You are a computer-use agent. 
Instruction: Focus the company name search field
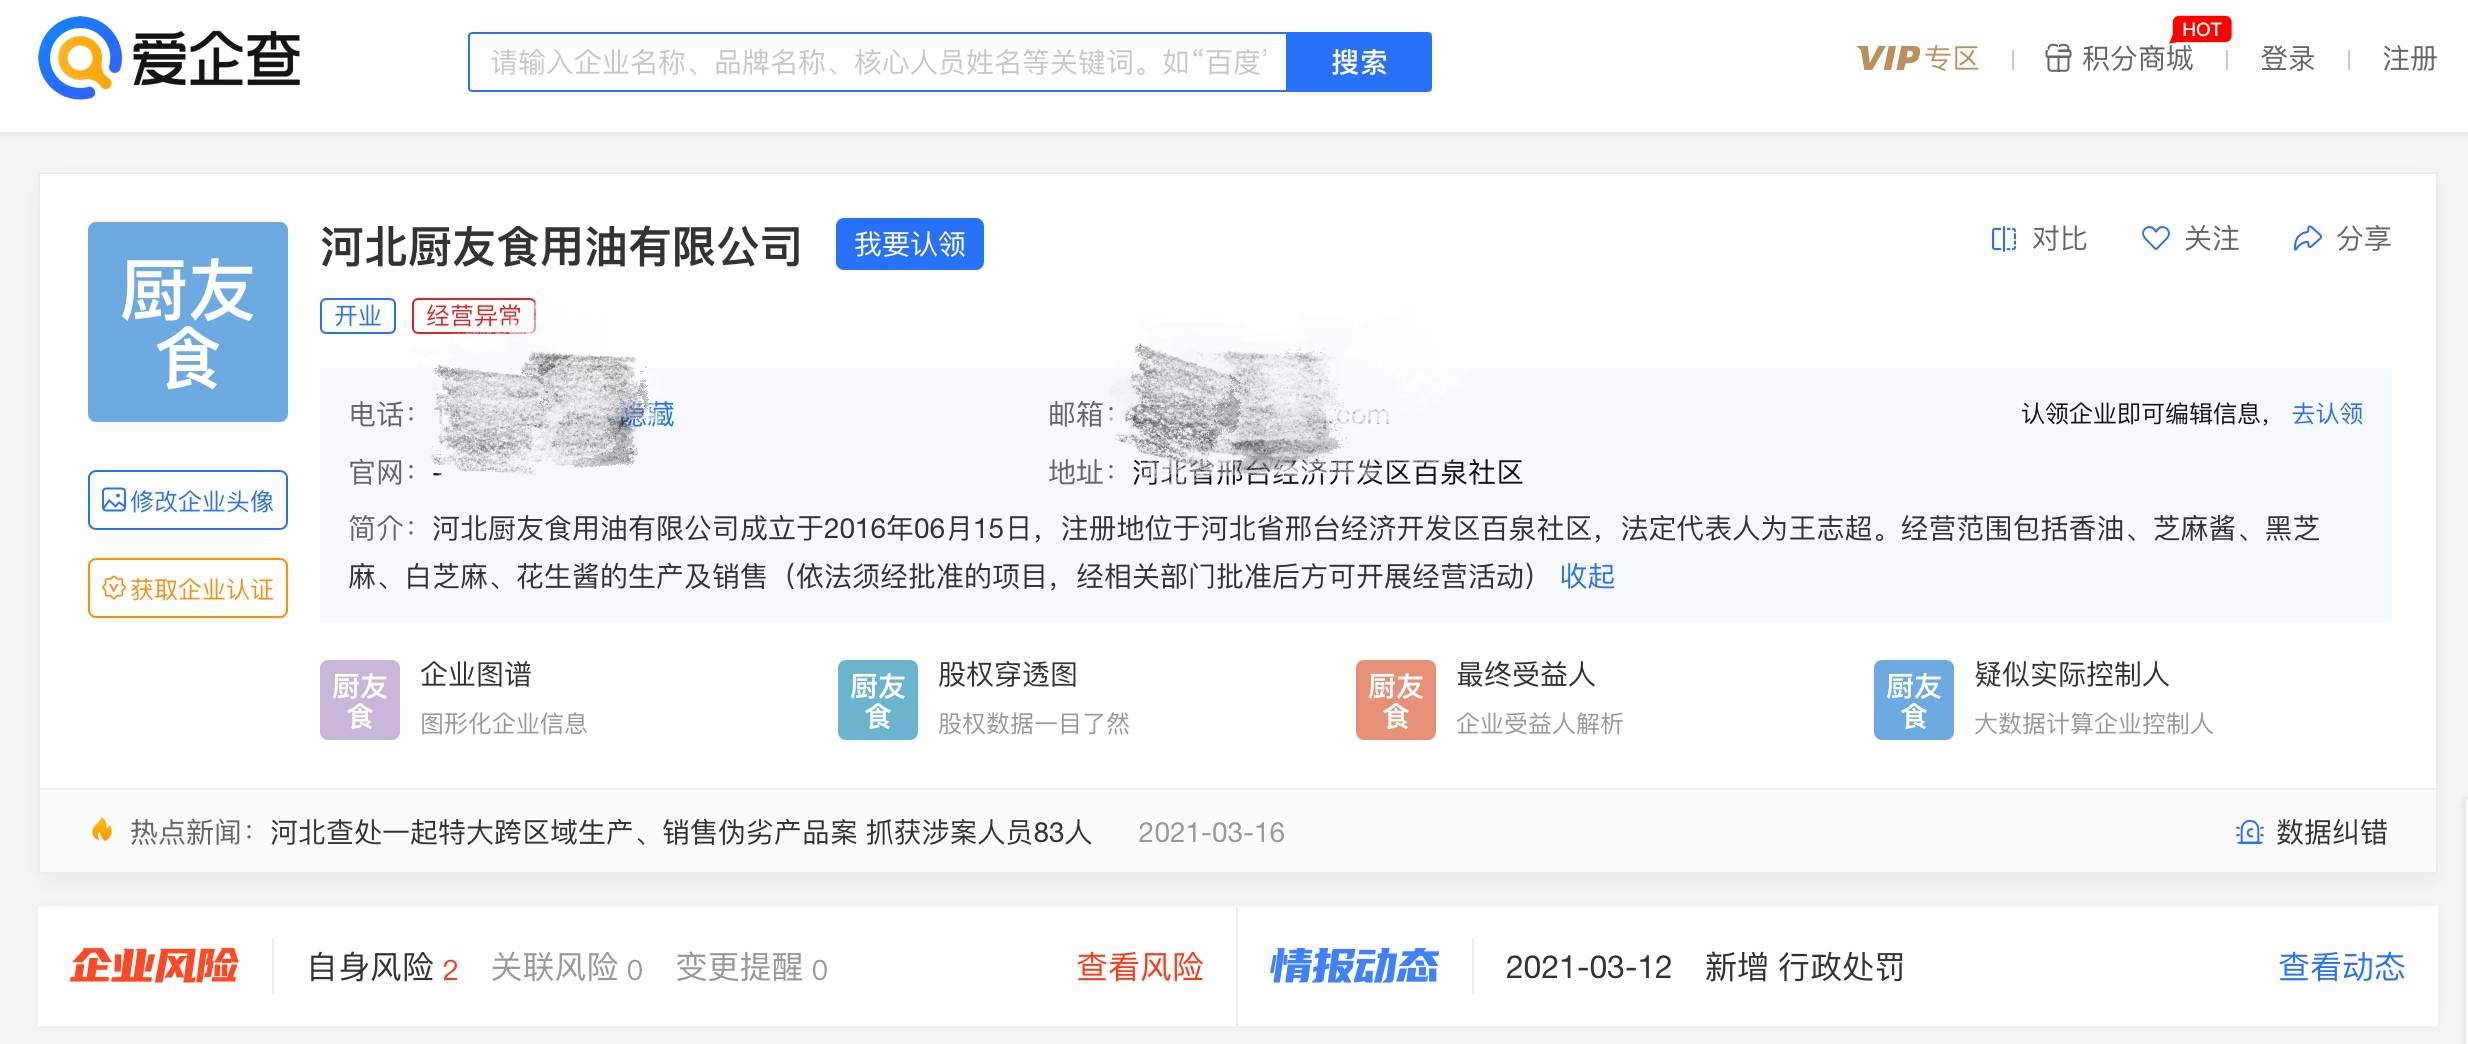877,62
